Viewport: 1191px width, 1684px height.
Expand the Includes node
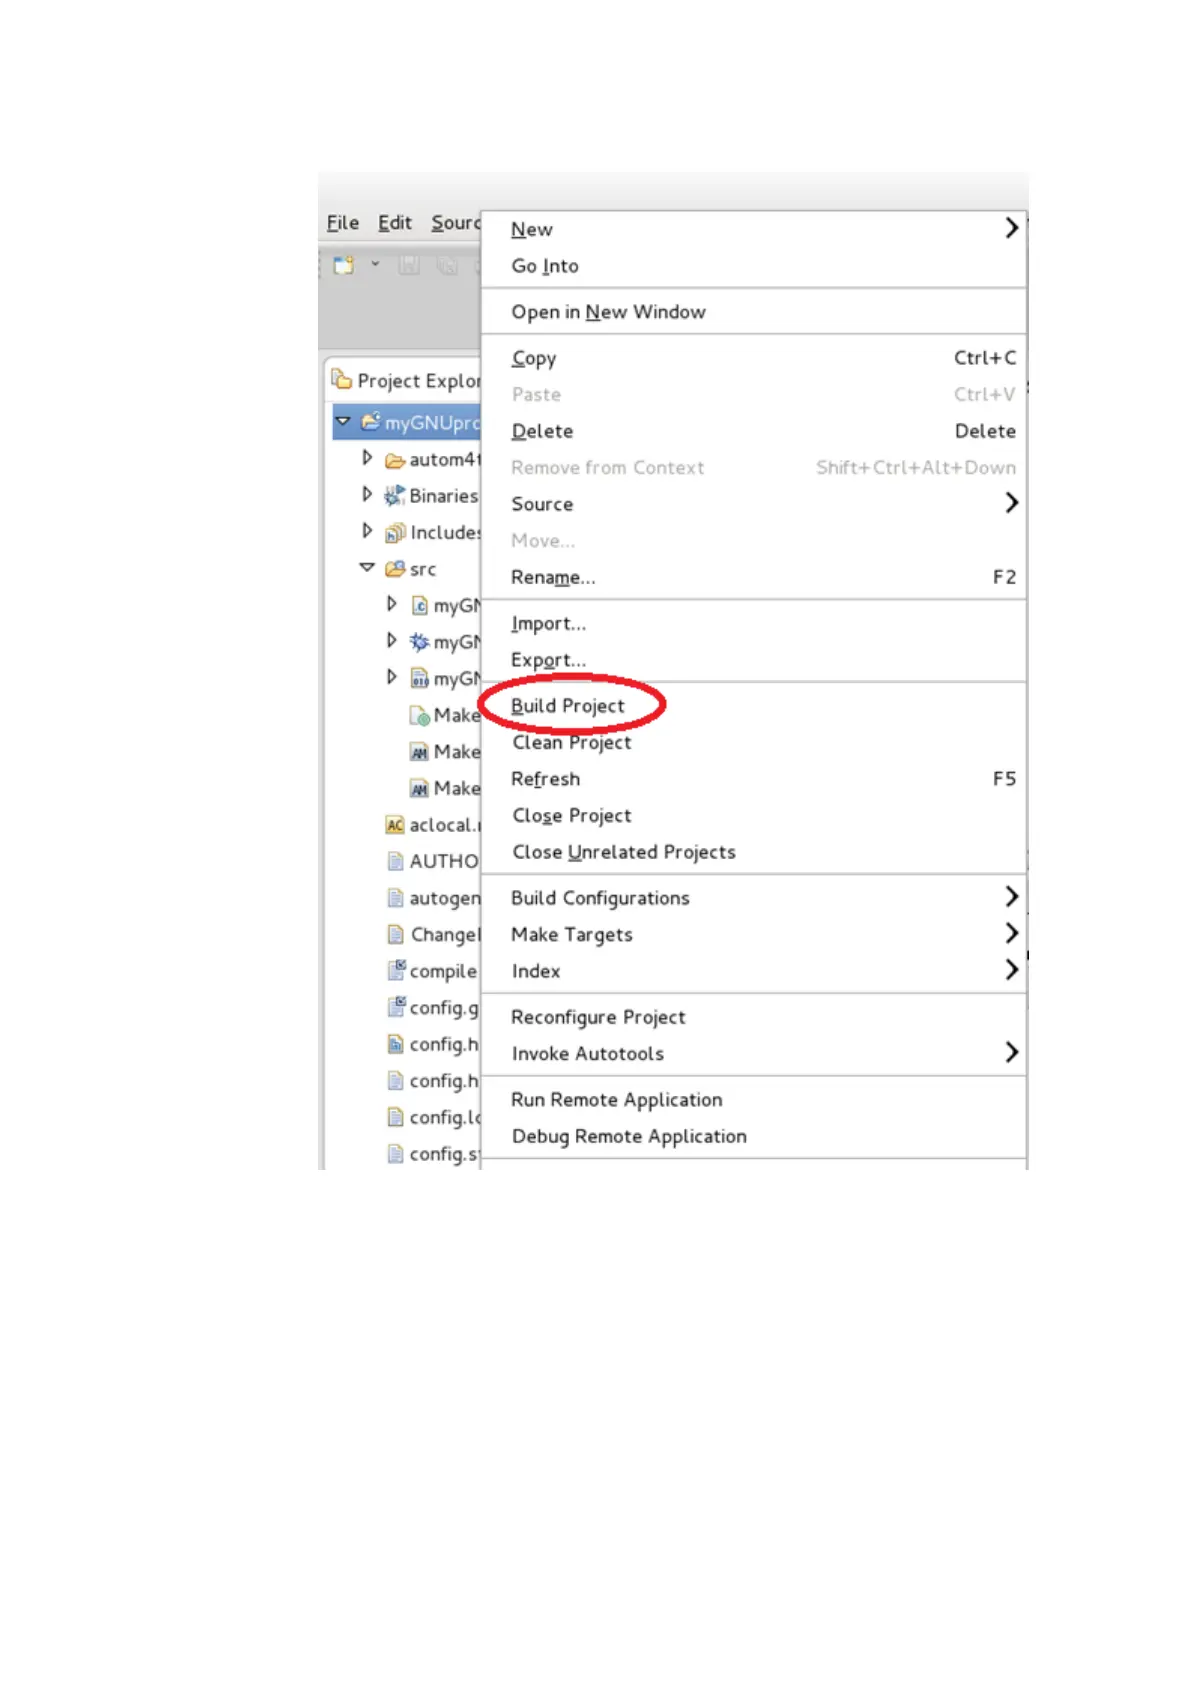pos(367,531)
